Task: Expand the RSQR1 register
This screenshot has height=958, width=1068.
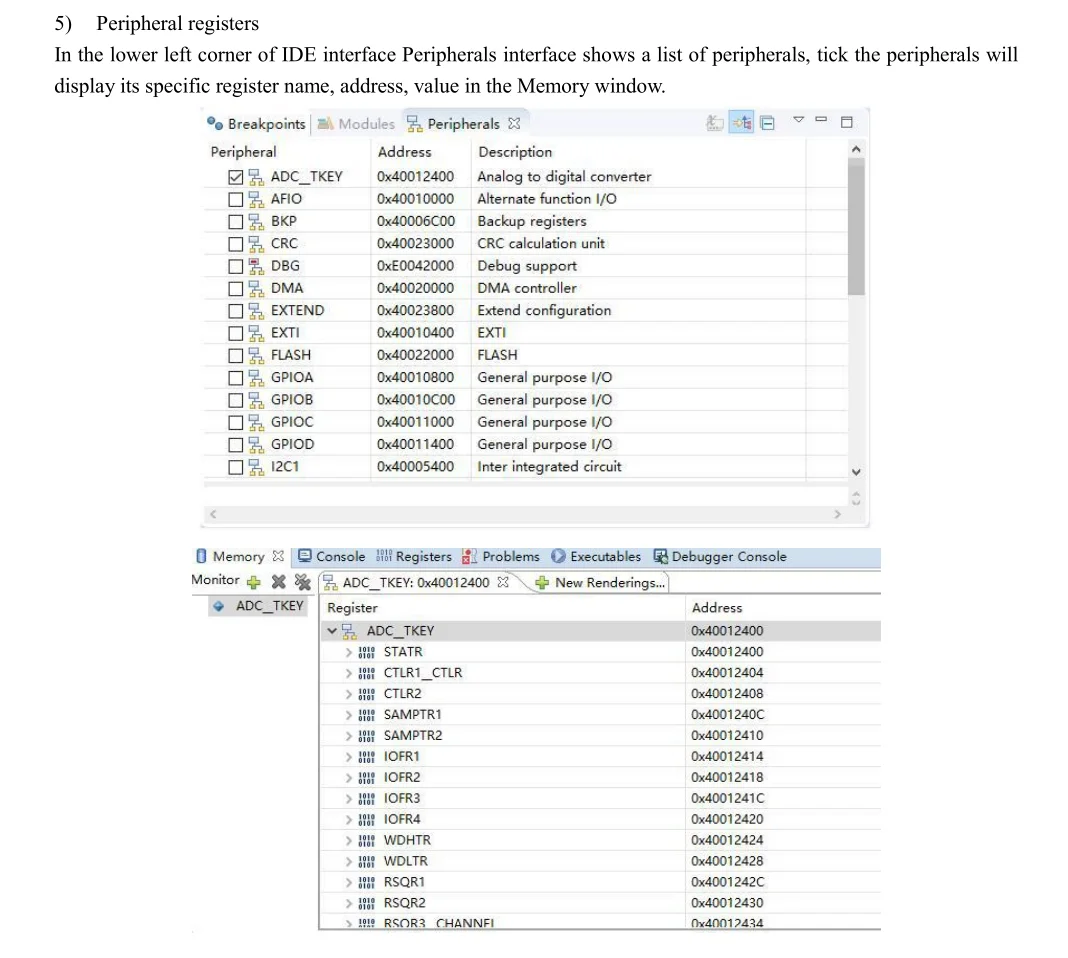Action: pyautogui.click(x=349, y=883)
